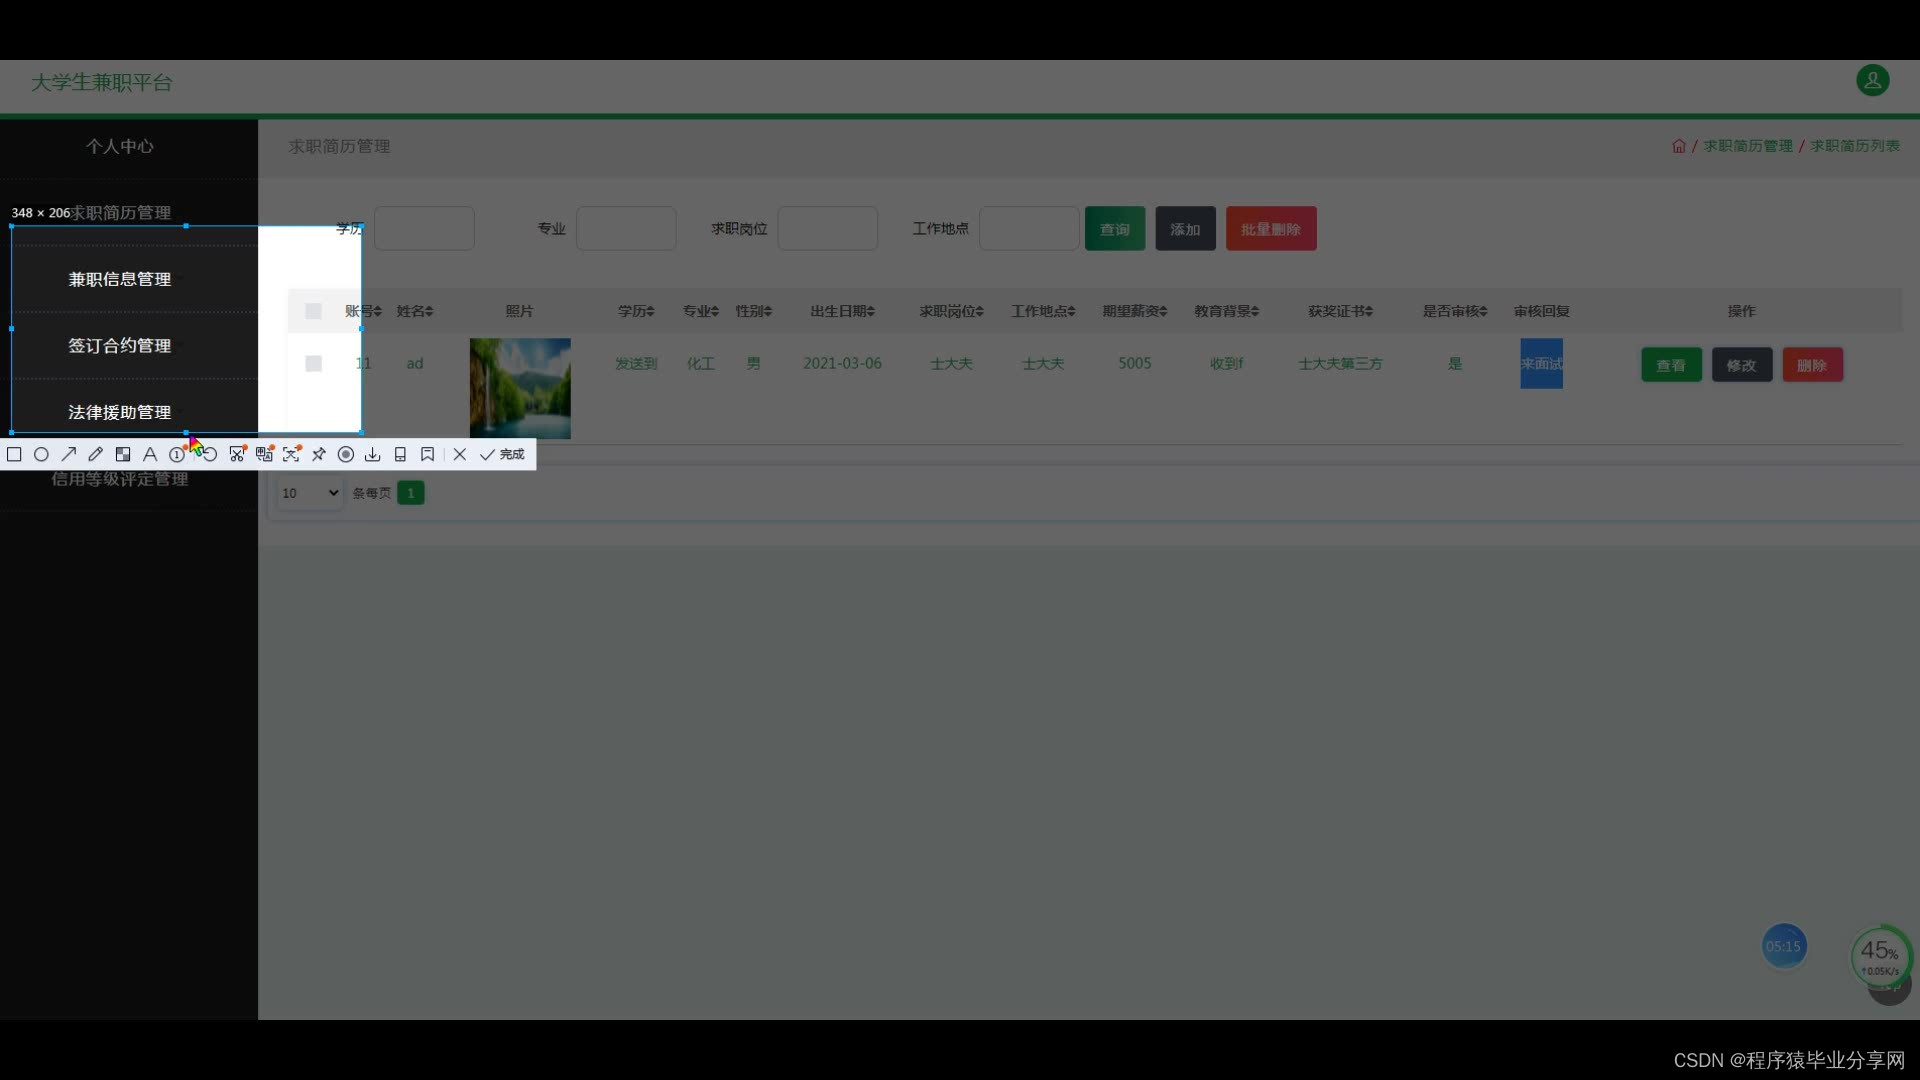Open 法律援助管理 sidebar menu item
This screenshot has height=1080, width=1920.
[119, 412]
